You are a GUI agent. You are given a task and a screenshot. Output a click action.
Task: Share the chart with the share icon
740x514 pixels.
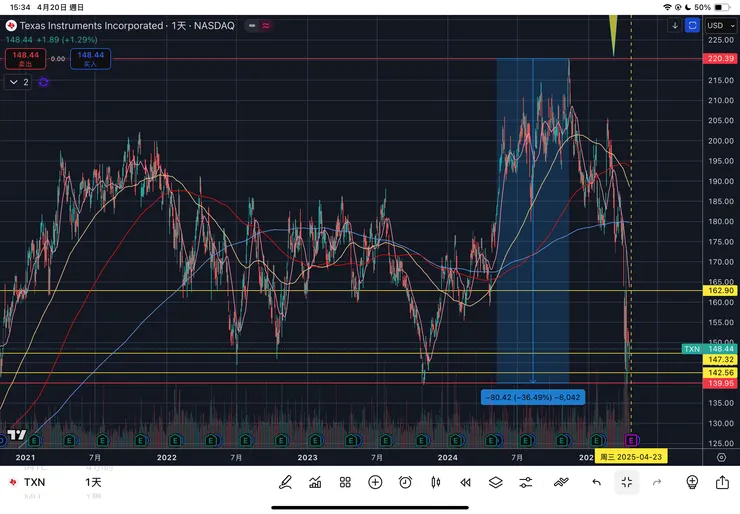[723, 482]
